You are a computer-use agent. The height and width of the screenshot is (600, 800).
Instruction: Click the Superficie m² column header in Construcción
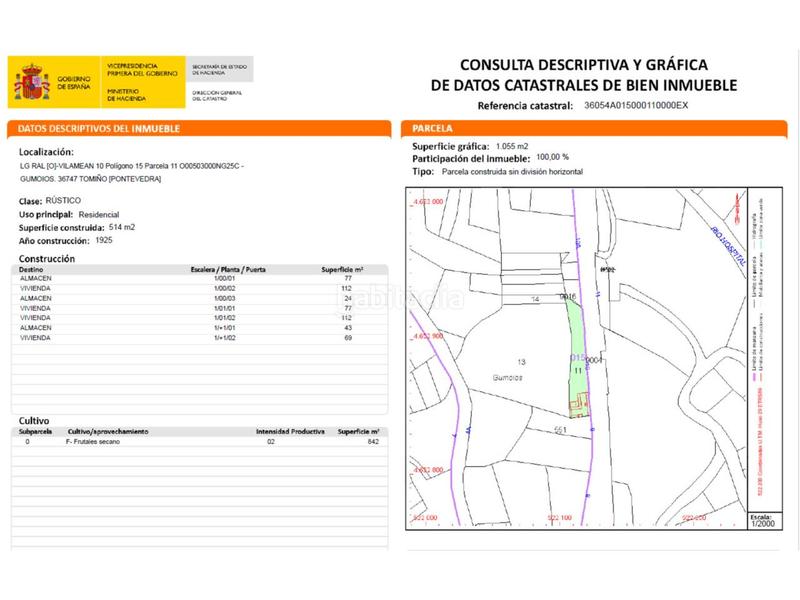[342, 269]
